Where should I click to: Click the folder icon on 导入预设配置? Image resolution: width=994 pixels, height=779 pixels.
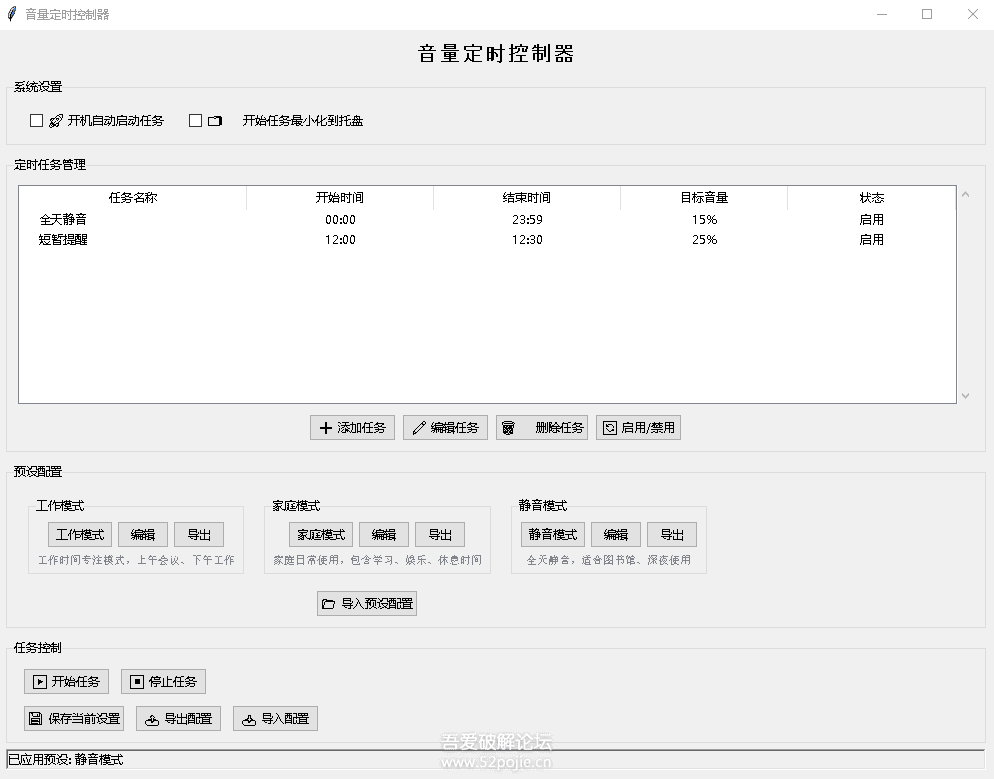pos(328,603)
